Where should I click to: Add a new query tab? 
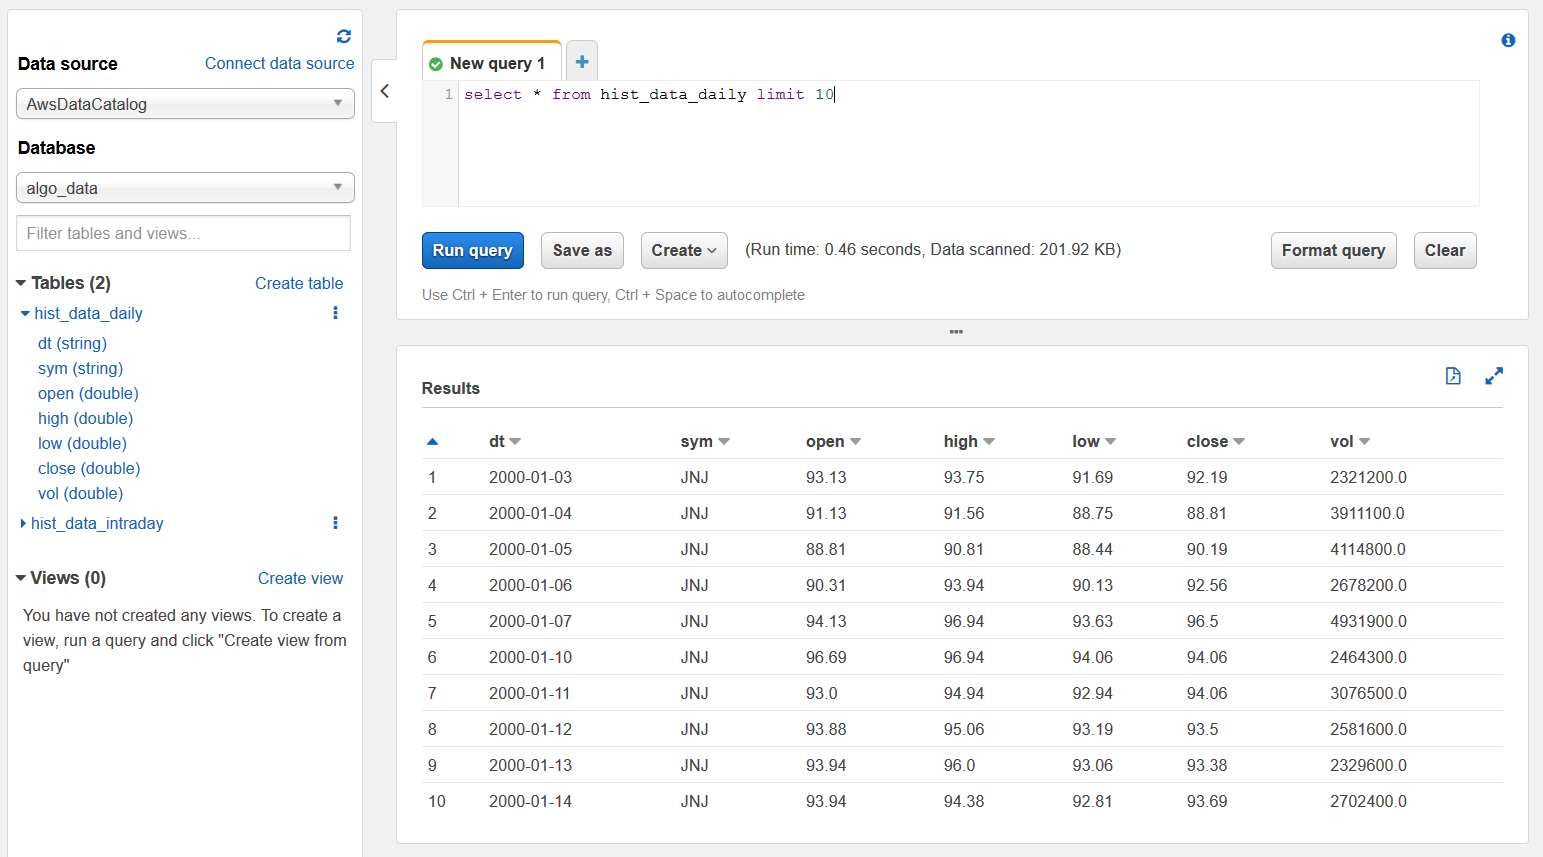(x=582, y=62)
